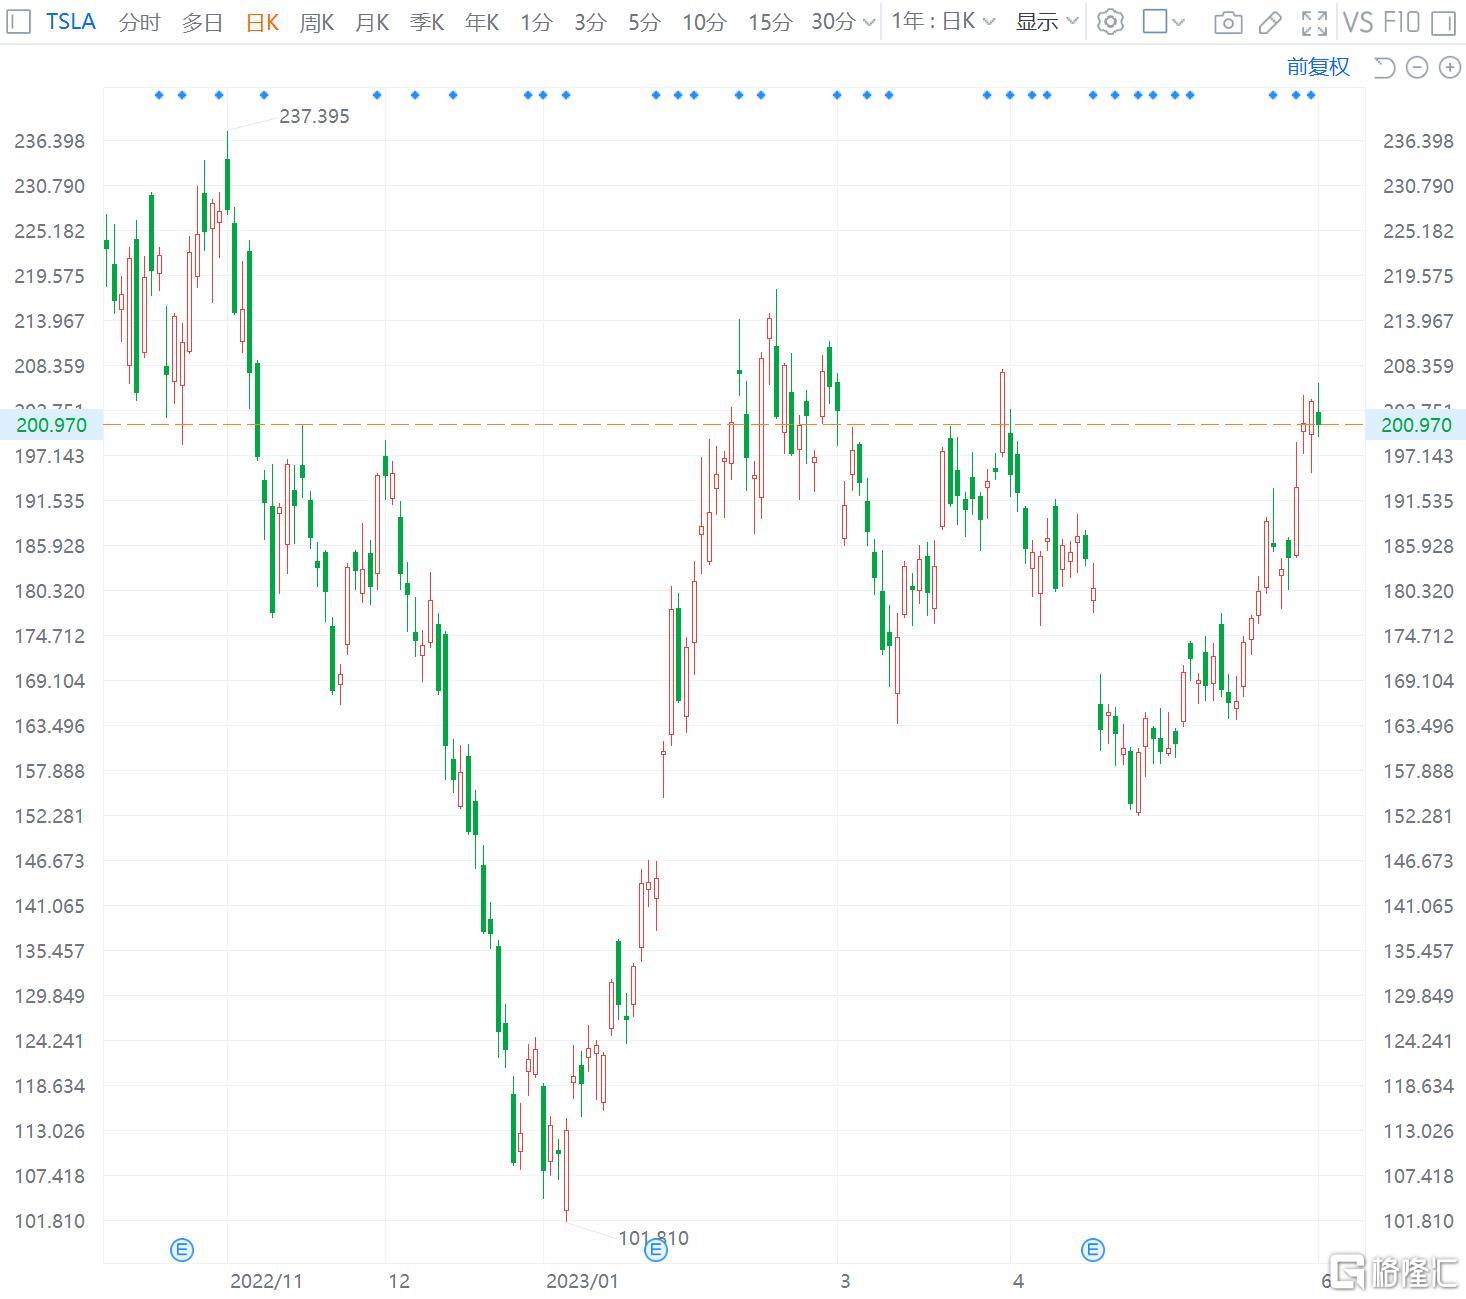
Task: Switch to 30分 interval
Action: tap(834, 21)
